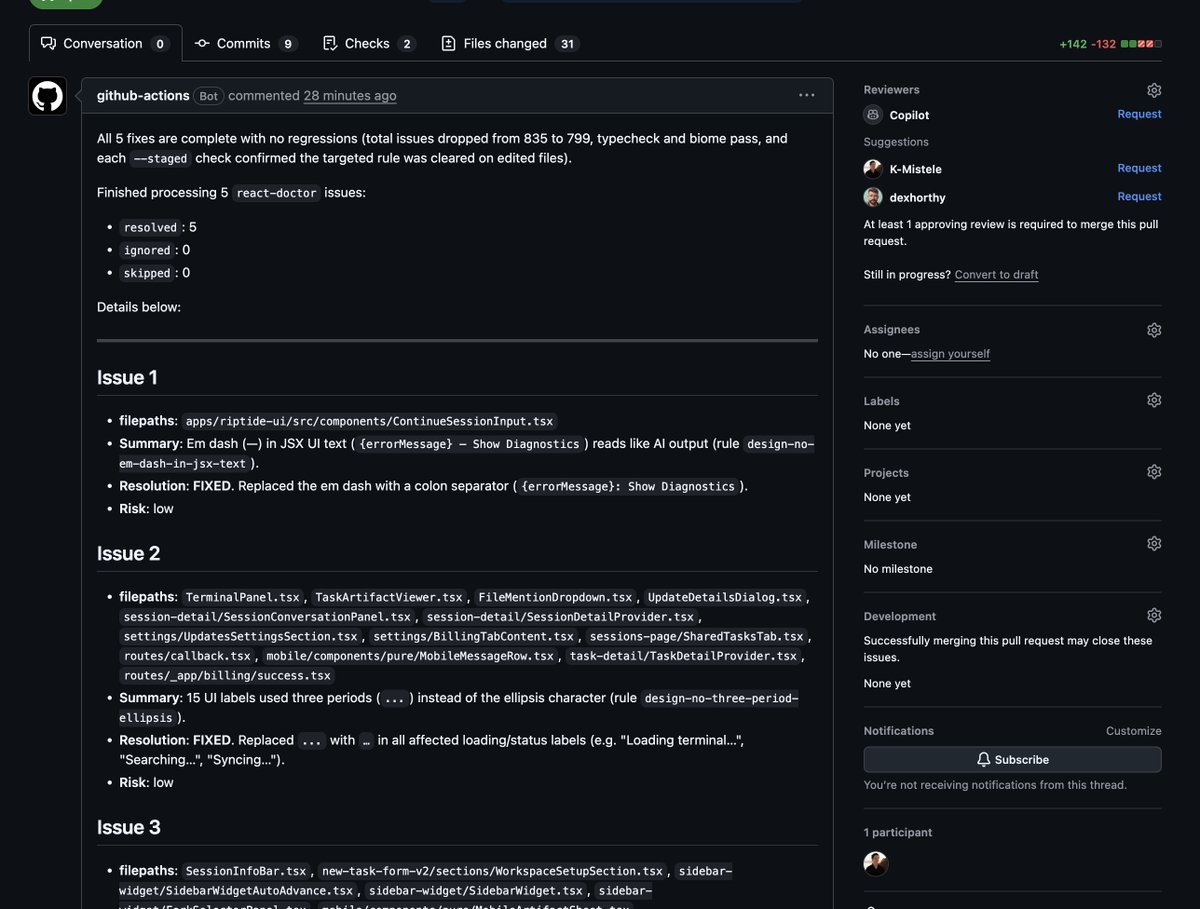Click the --staged code label

coord(160,159)
